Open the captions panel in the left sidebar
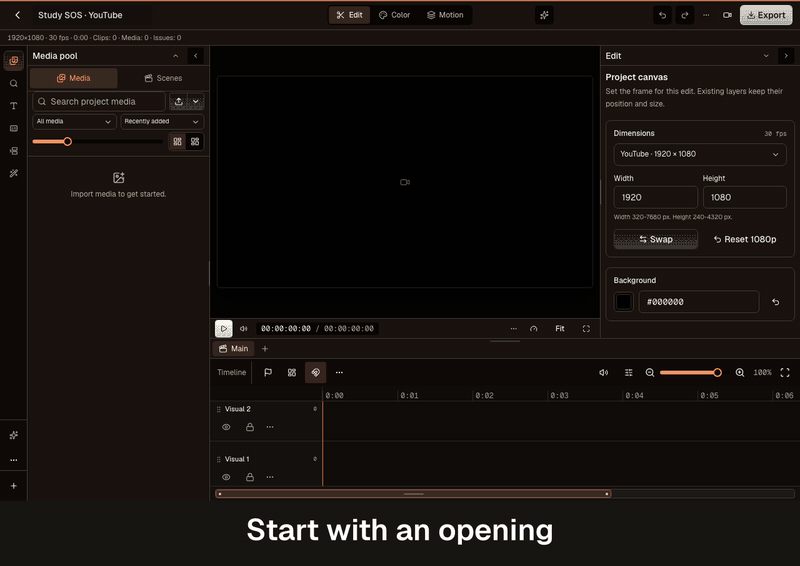800x566 pixels. 14,128
